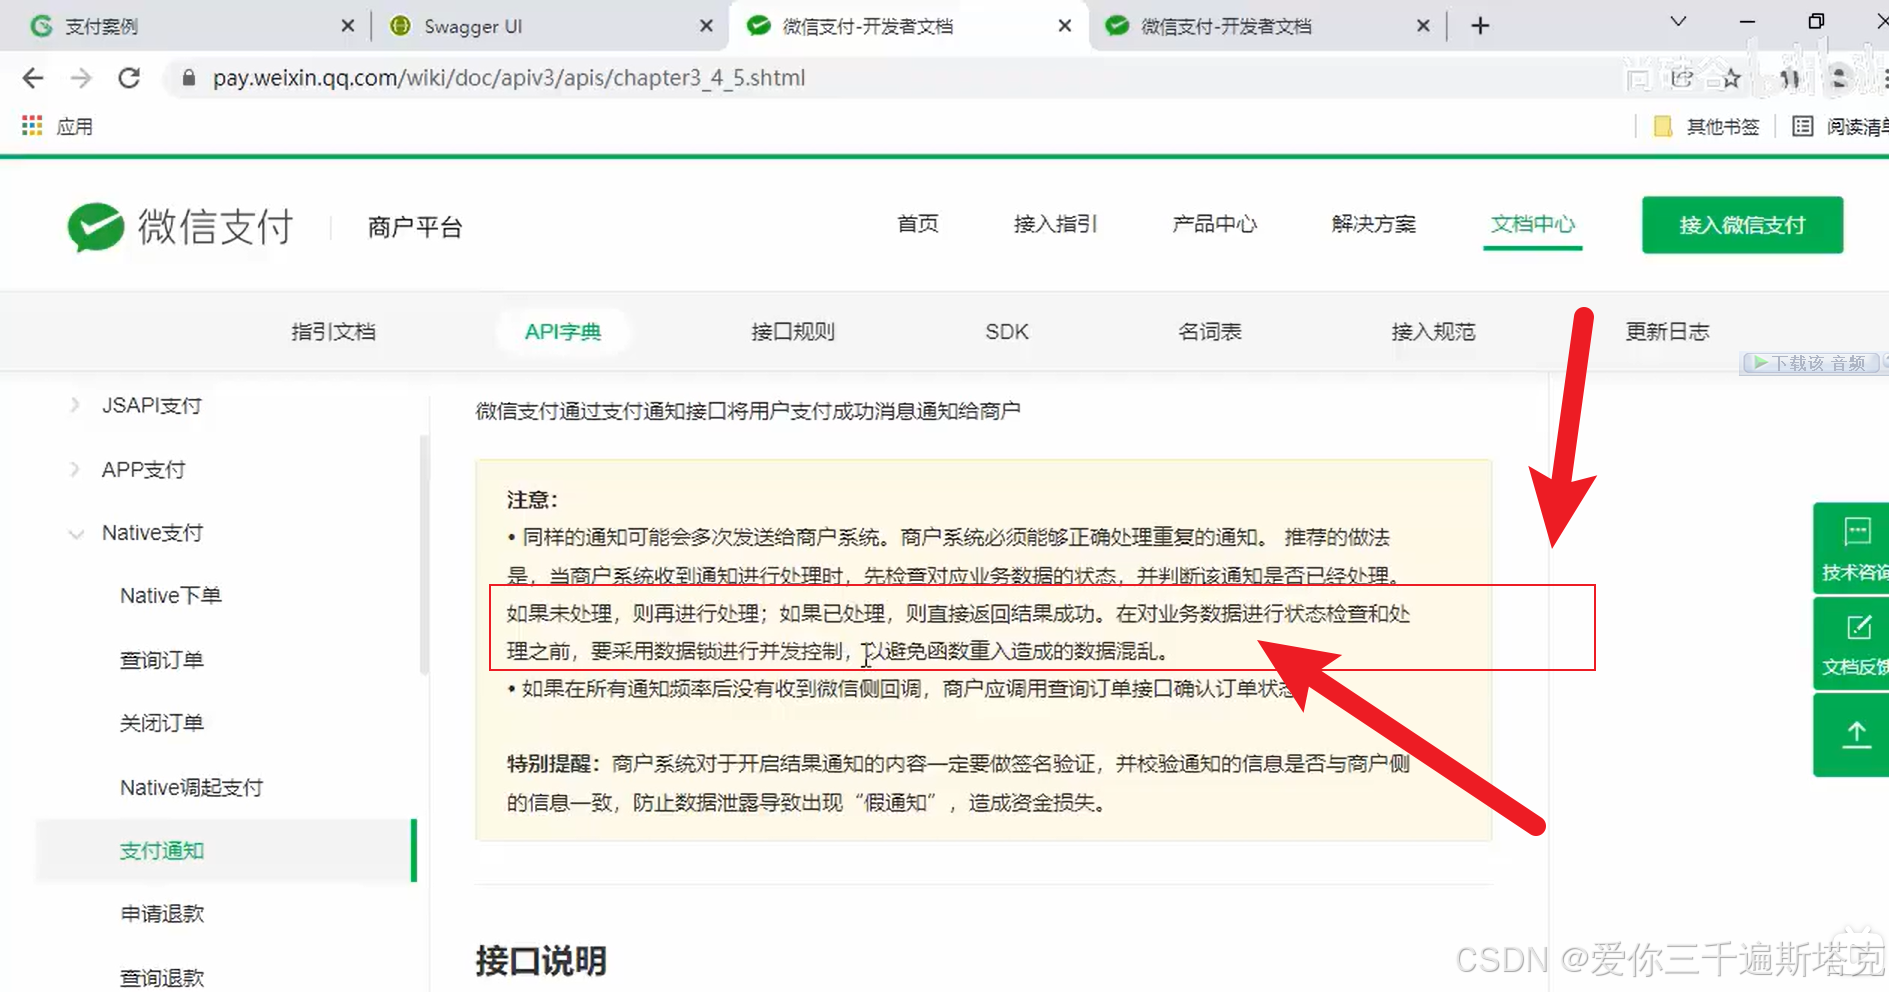This screenshot has height=992, width=1889.
Task: Select the 更新日志 sub-navigation tab
Action: click(1667, 332)
